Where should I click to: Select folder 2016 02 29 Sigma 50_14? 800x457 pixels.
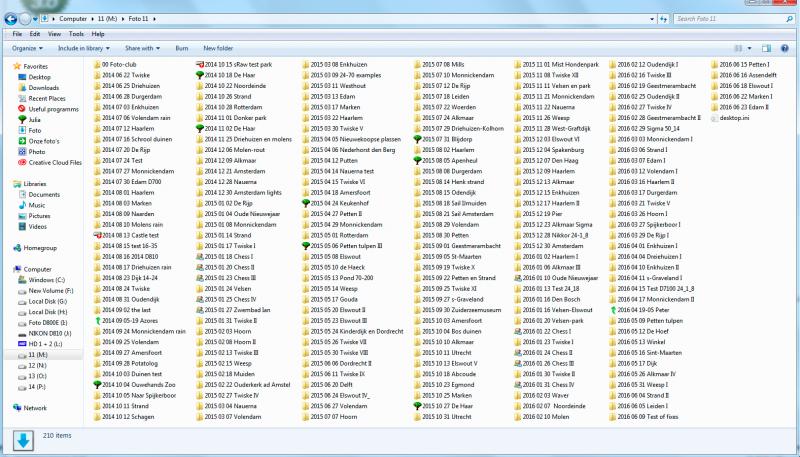pyautogui.click(x=644, y=129)
